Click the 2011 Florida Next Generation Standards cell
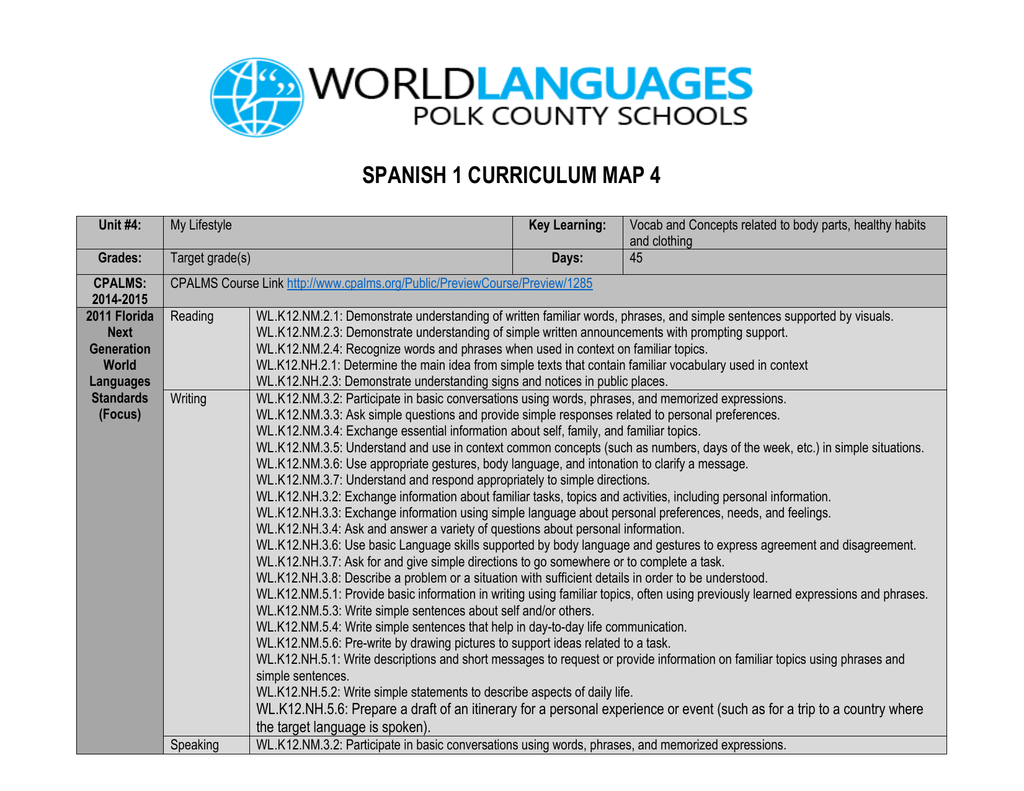The width and height of the screenshot is (1024, 791). click(119, 365)
